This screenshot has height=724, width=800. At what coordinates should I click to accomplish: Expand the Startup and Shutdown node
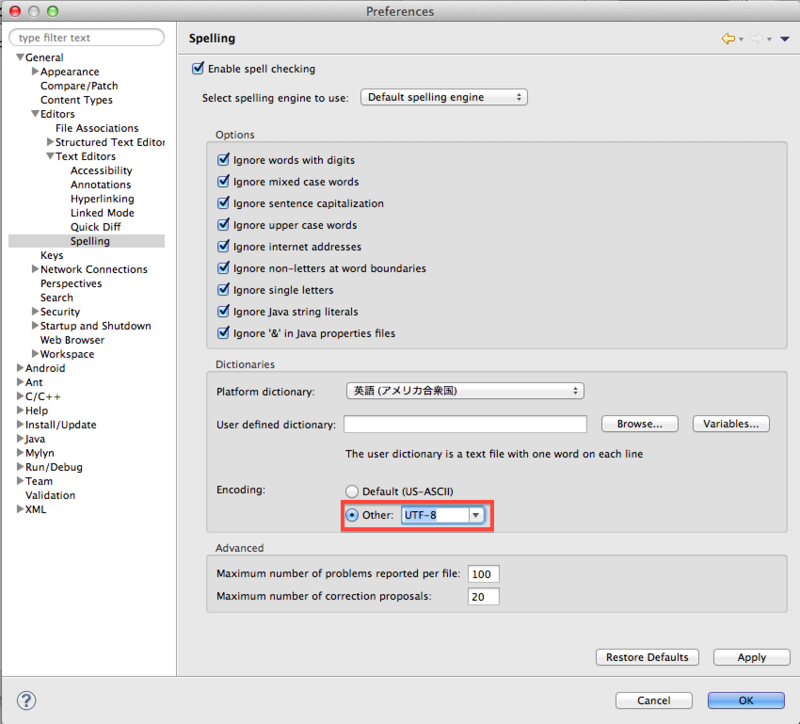(35, 326)
